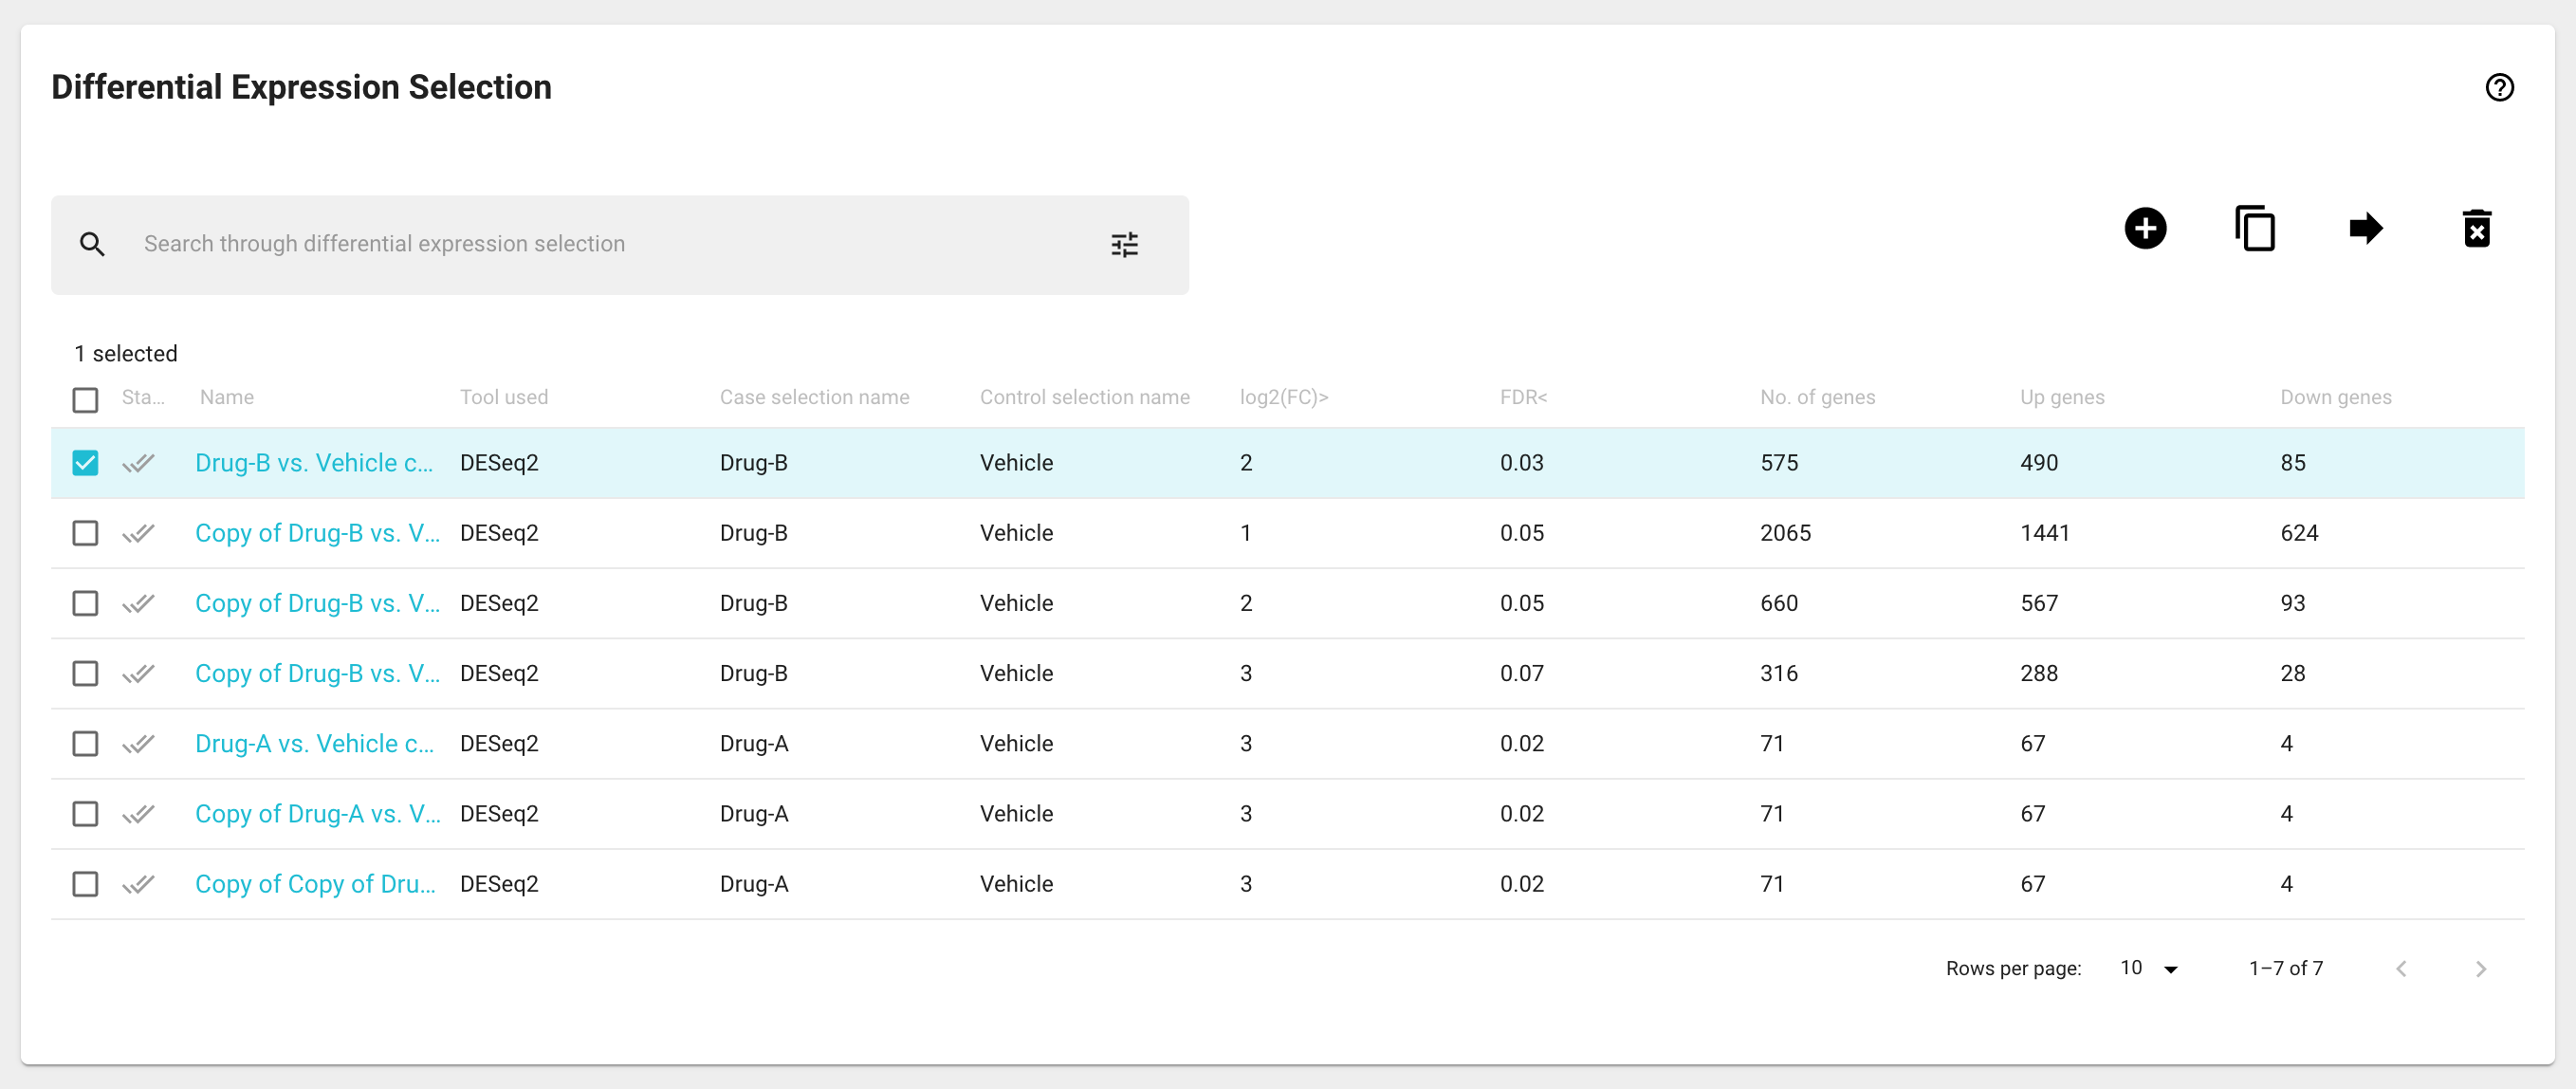This screenshot has height=1089, width=2576.
Task: Open search filter options sliders icon
Action: point(1124,244)
